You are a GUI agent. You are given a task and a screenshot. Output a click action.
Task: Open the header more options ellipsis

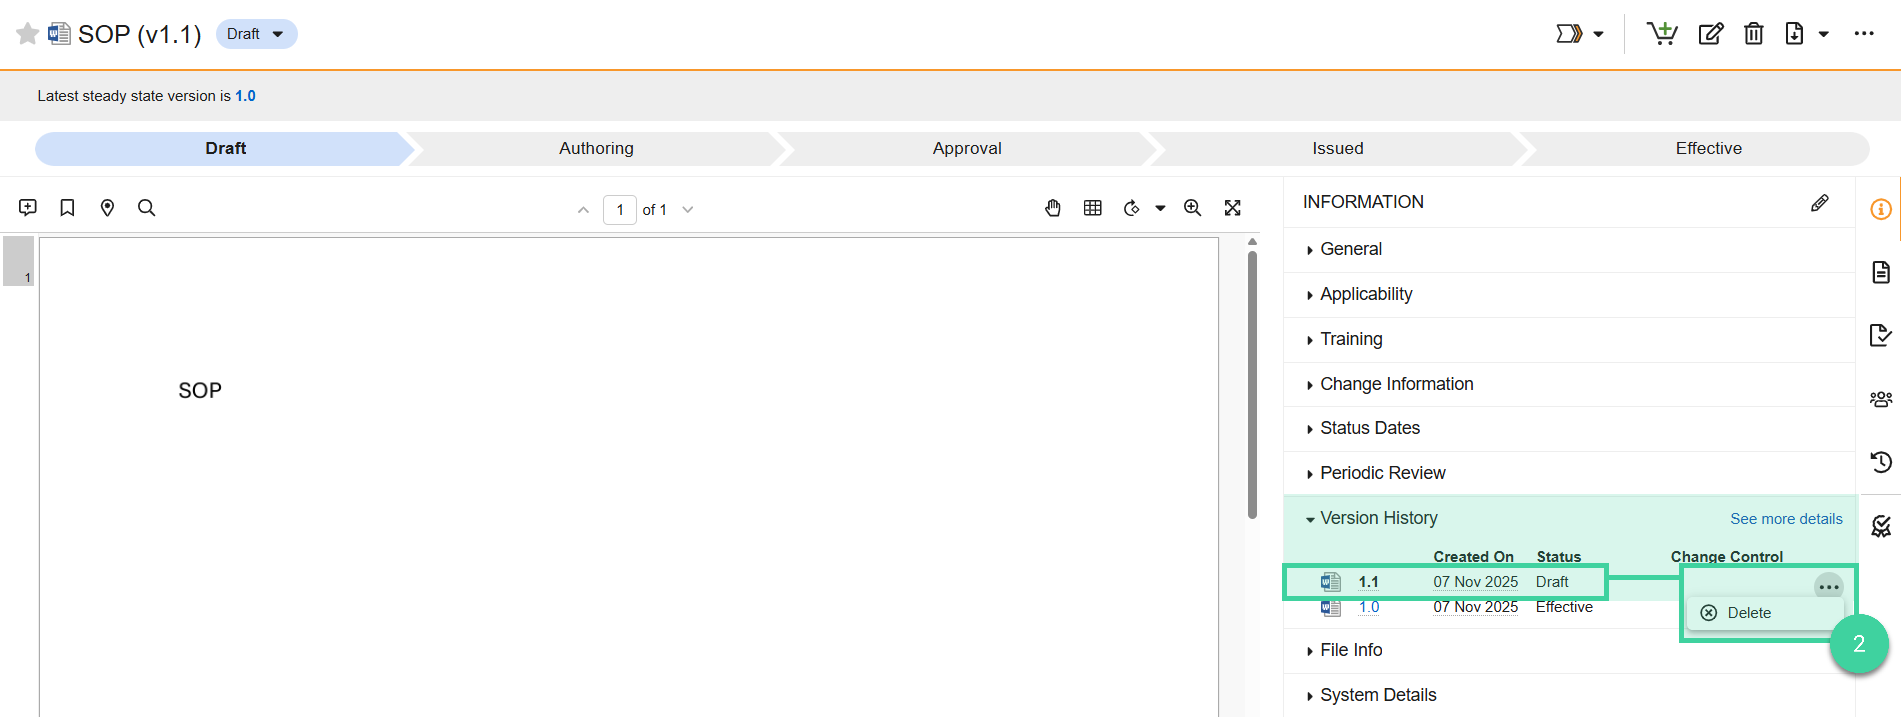(x=1864, y=34)
